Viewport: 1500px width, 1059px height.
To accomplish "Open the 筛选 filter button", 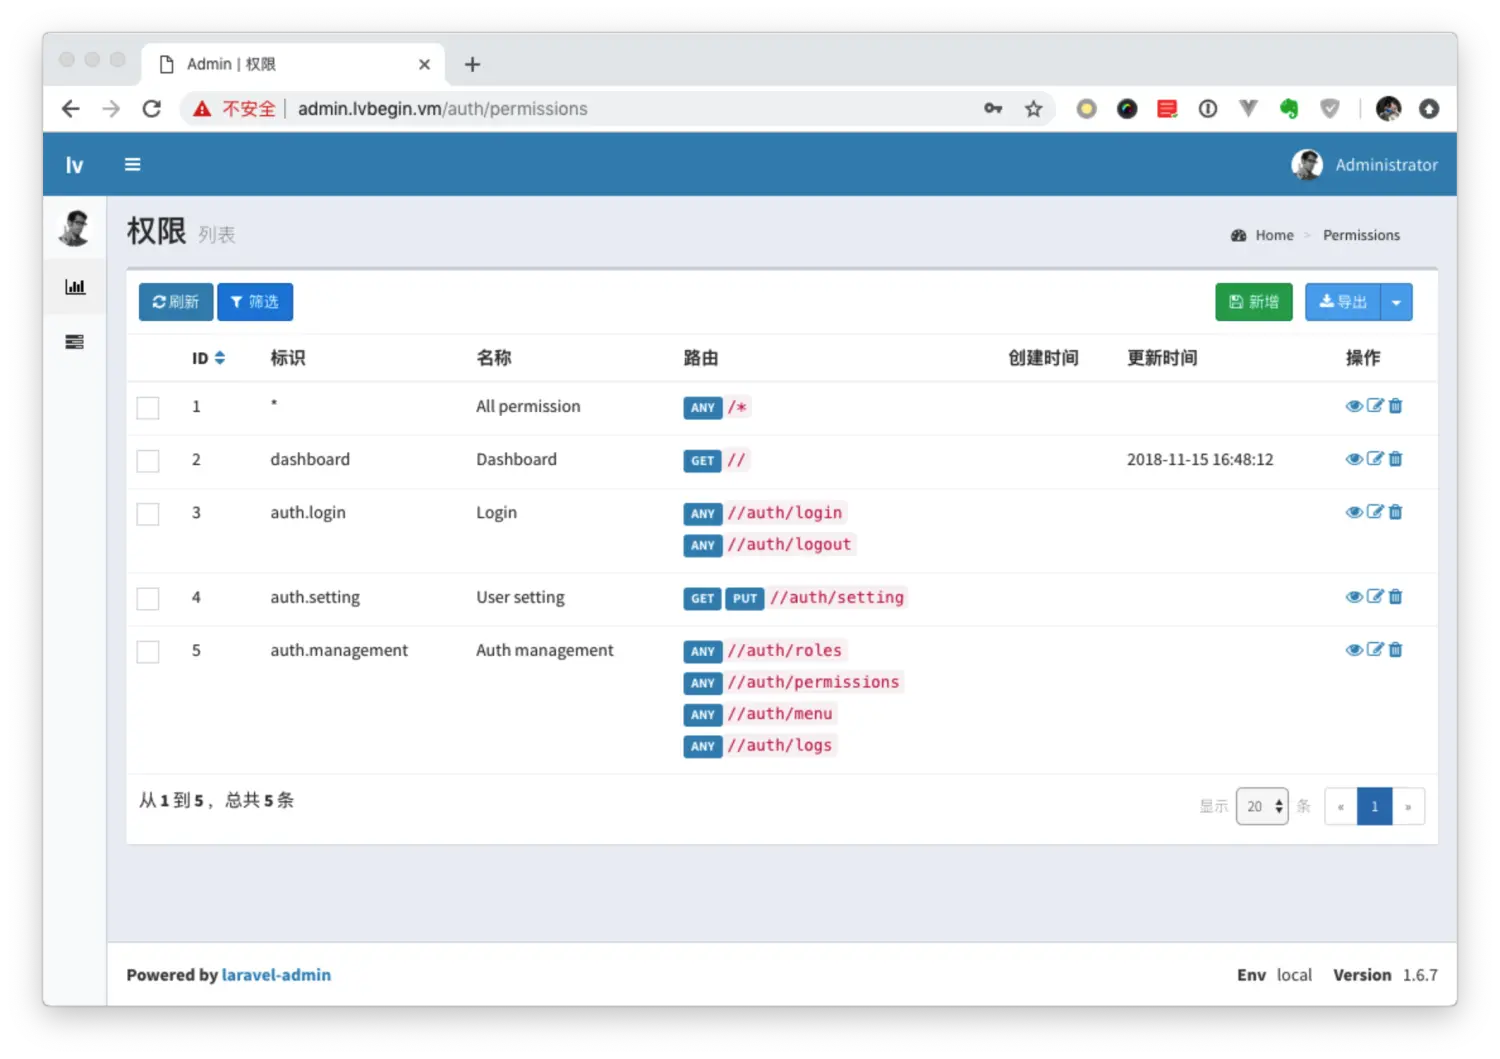I will pos(255,302).
